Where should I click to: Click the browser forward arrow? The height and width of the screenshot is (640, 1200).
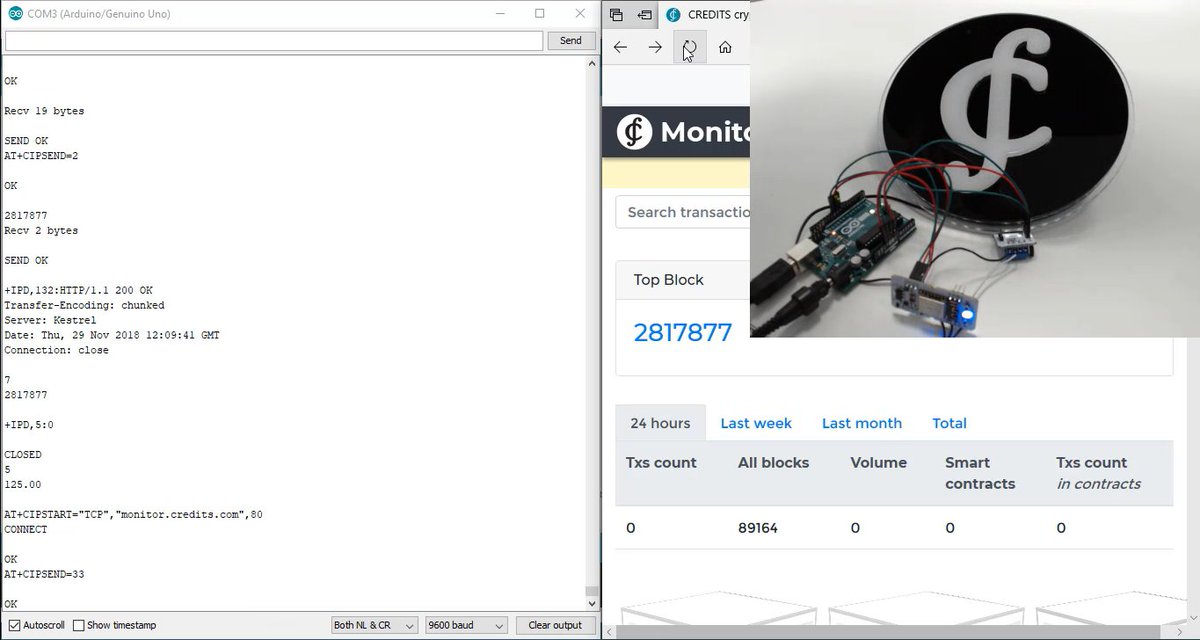(x=655, y=47)
